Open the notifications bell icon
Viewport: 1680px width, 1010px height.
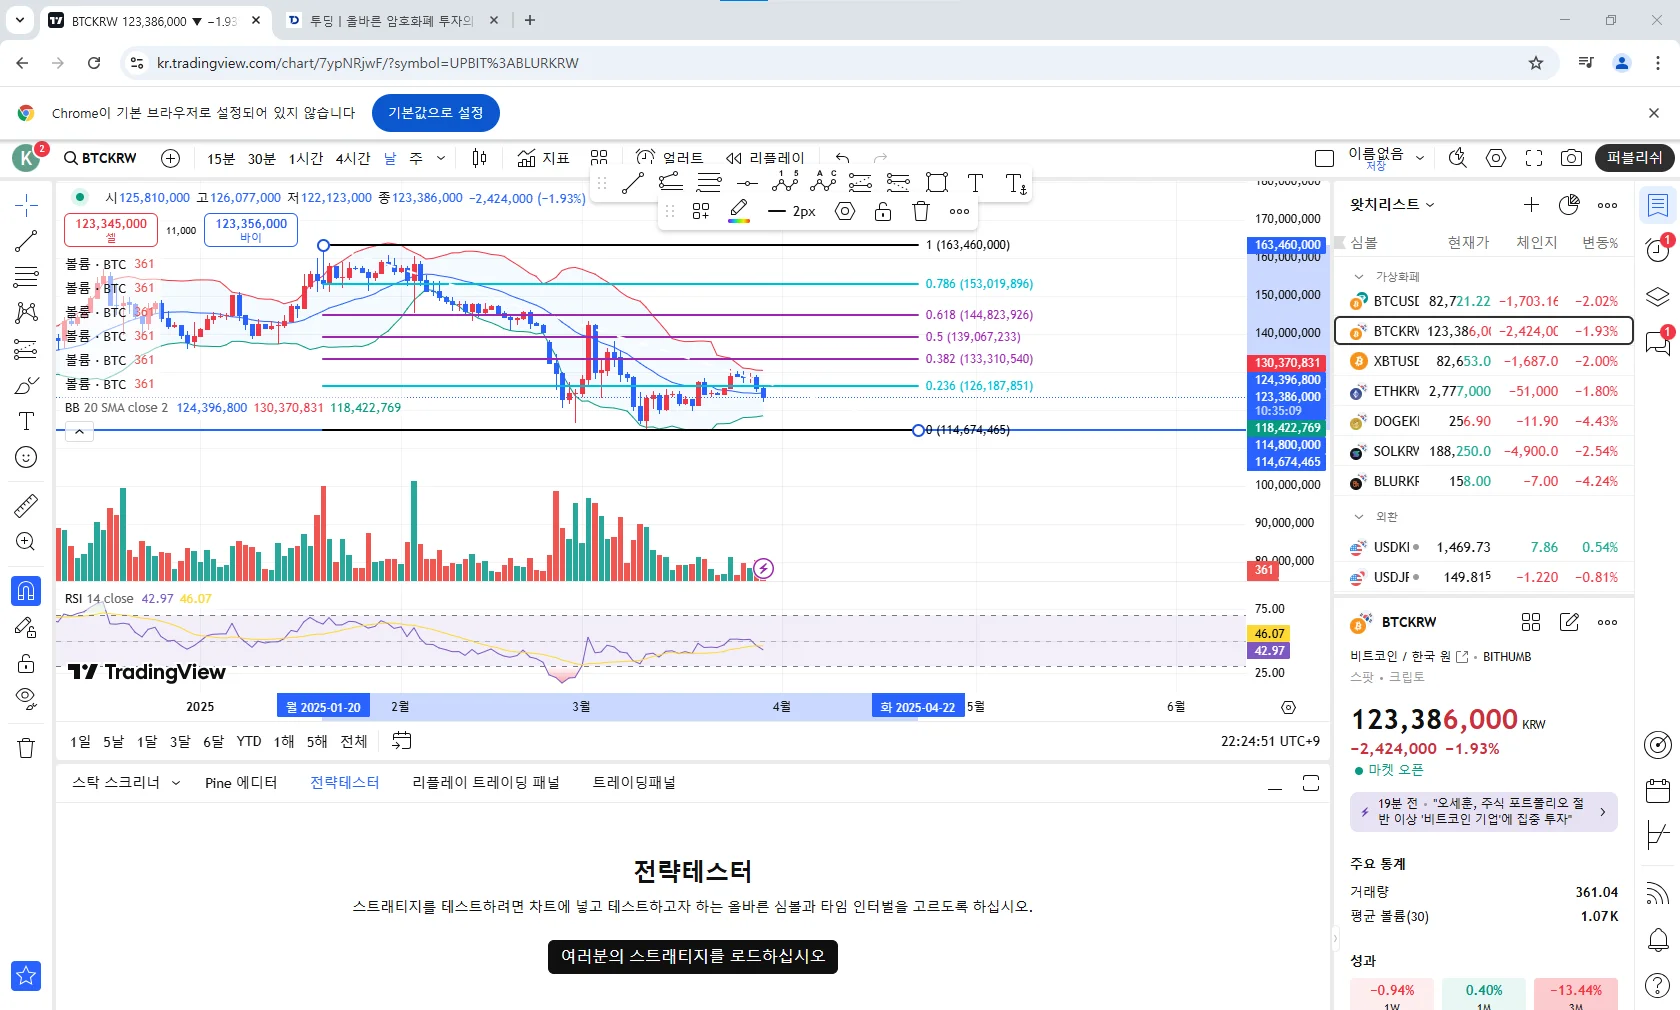coord(1658,940)
